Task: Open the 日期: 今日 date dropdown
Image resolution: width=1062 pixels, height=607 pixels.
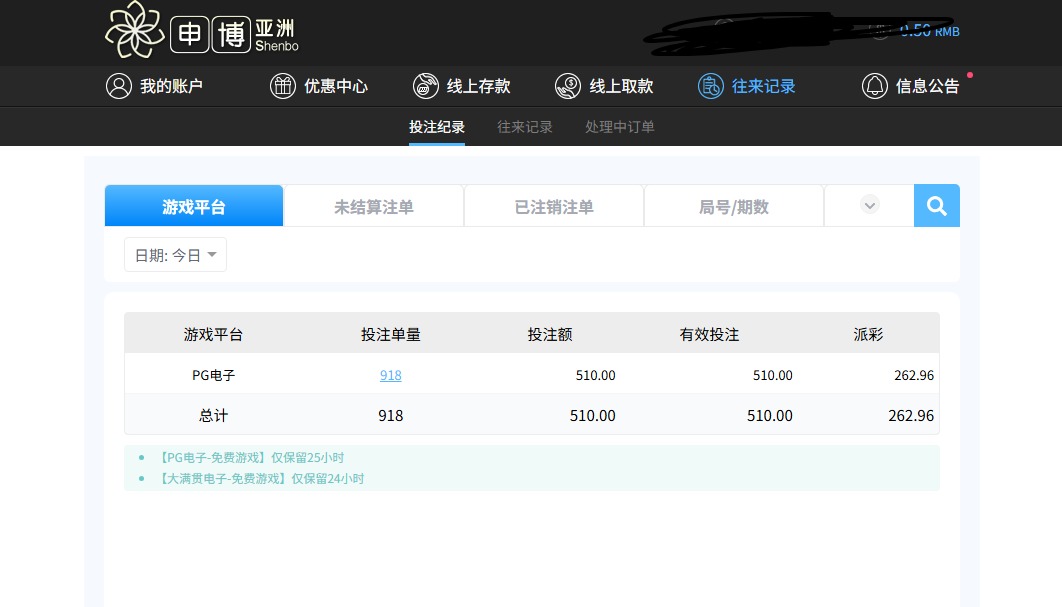Action: 176,255
